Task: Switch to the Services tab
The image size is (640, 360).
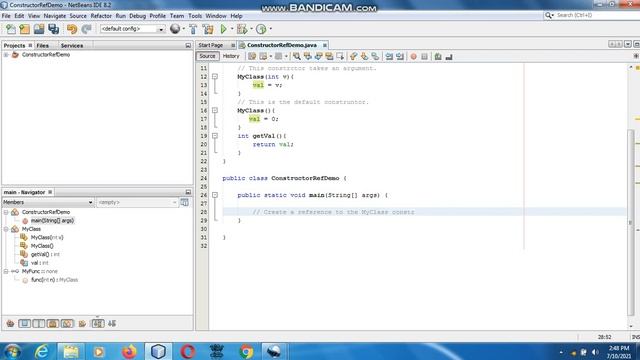Action: [x=72, y=46]
